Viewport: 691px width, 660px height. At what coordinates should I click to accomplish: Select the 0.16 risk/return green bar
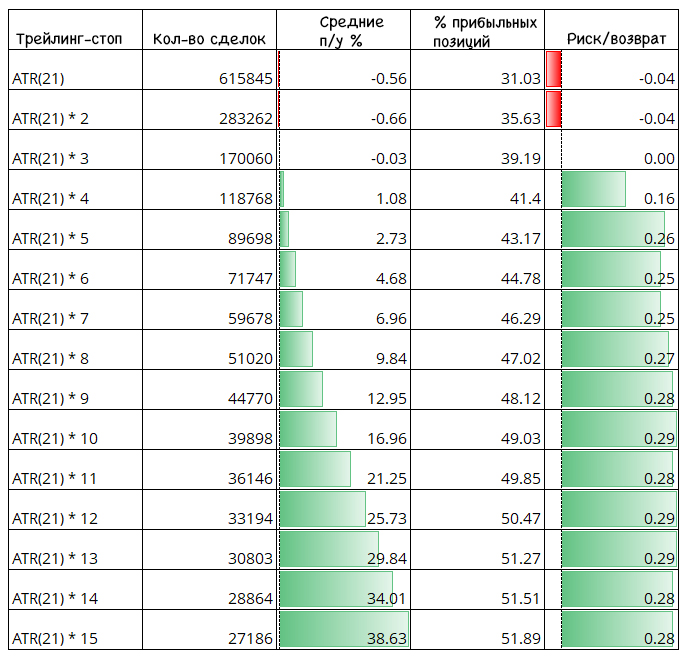coord(594,189)
